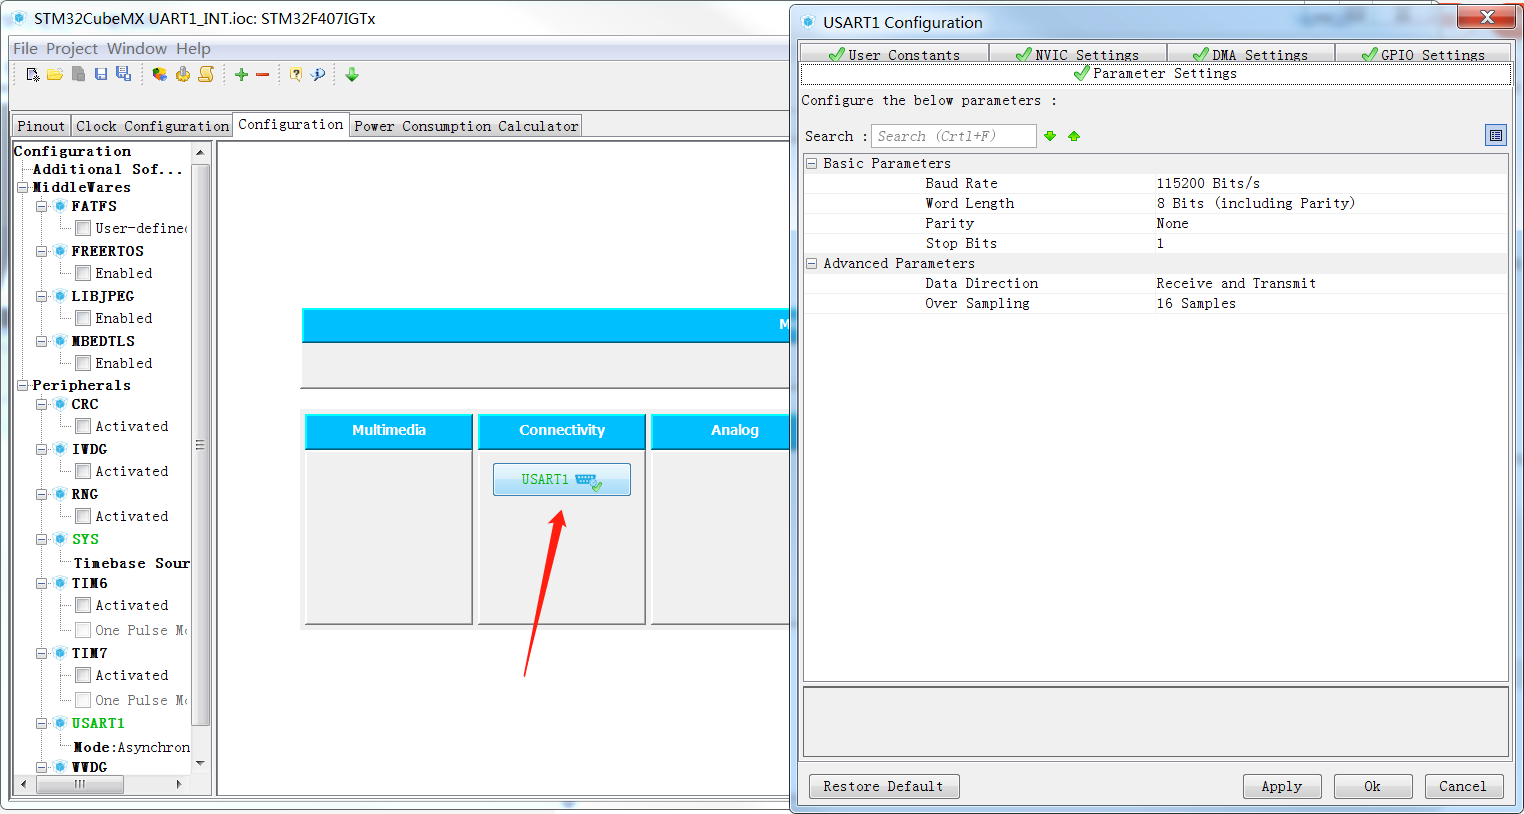Click the Apply button
This screenshot has height=814, width=1524.
coord(1282,786)
